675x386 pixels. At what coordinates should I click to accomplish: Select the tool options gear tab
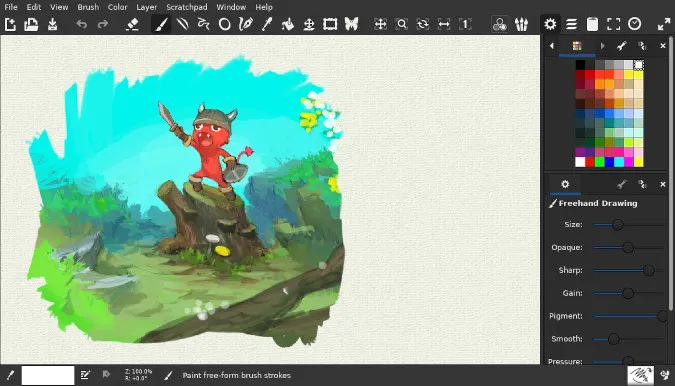click(x=565, y=185)
